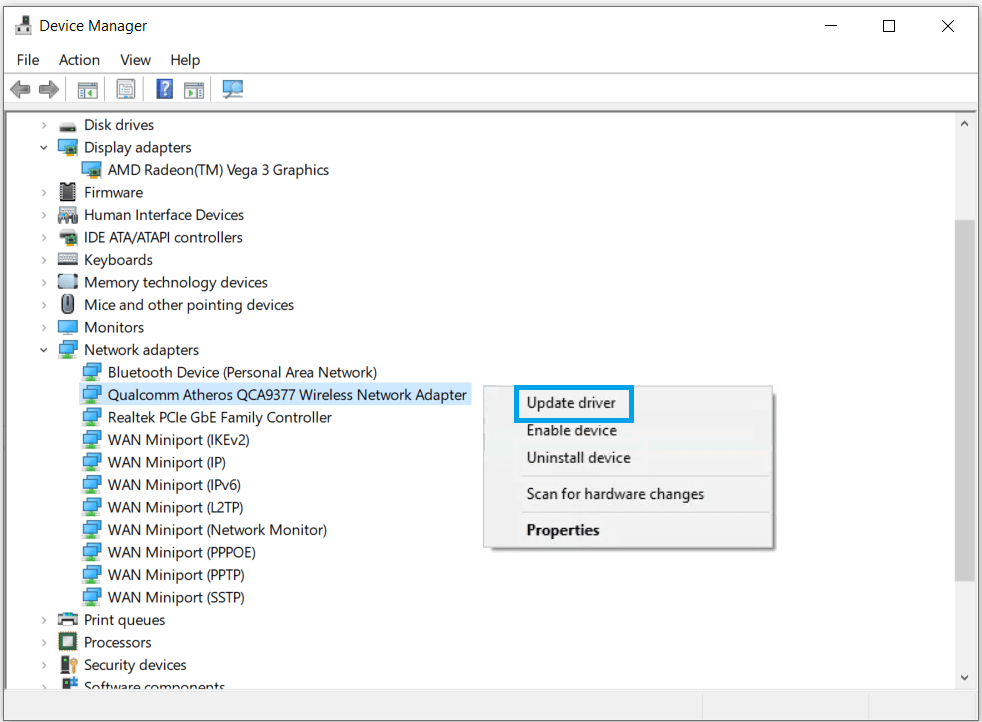Click the Back arrow toolbar icon
Image resolution: width=982 pixels, height=722 pixels.
coord(20,90)
